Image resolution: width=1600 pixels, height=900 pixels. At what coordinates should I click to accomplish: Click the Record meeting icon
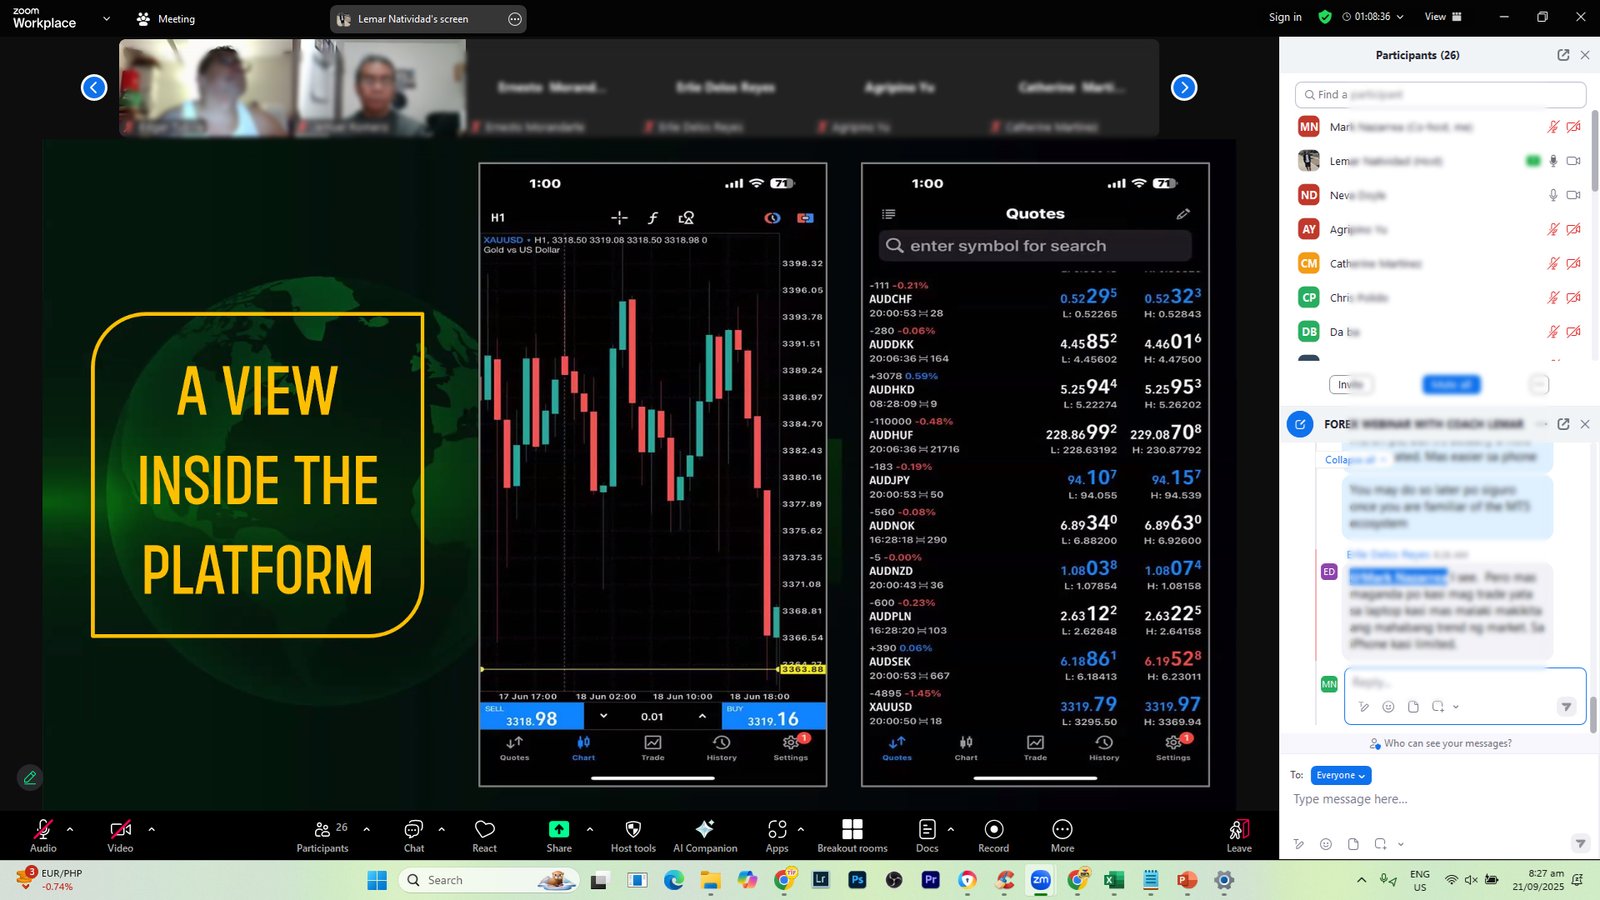click(993, 835)
